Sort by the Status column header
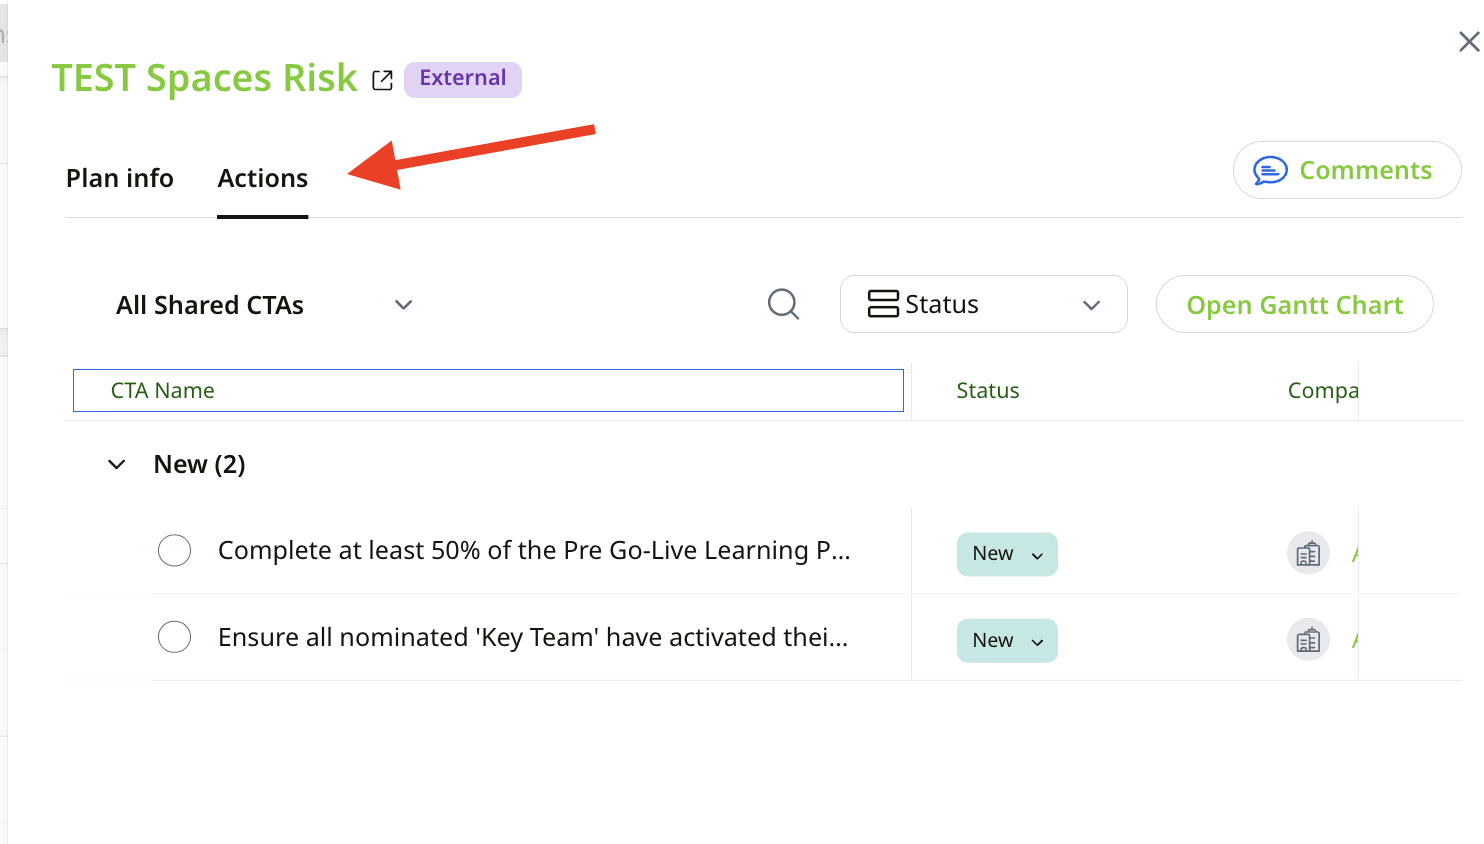 987,391
